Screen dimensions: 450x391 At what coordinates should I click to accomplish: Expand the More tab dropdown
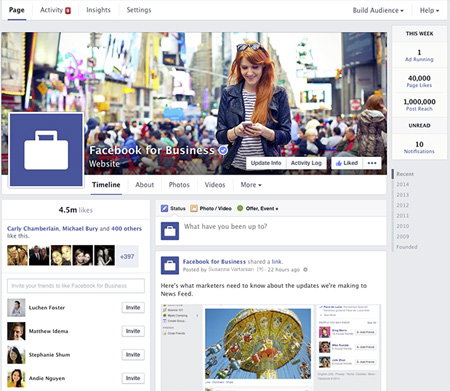251,185
